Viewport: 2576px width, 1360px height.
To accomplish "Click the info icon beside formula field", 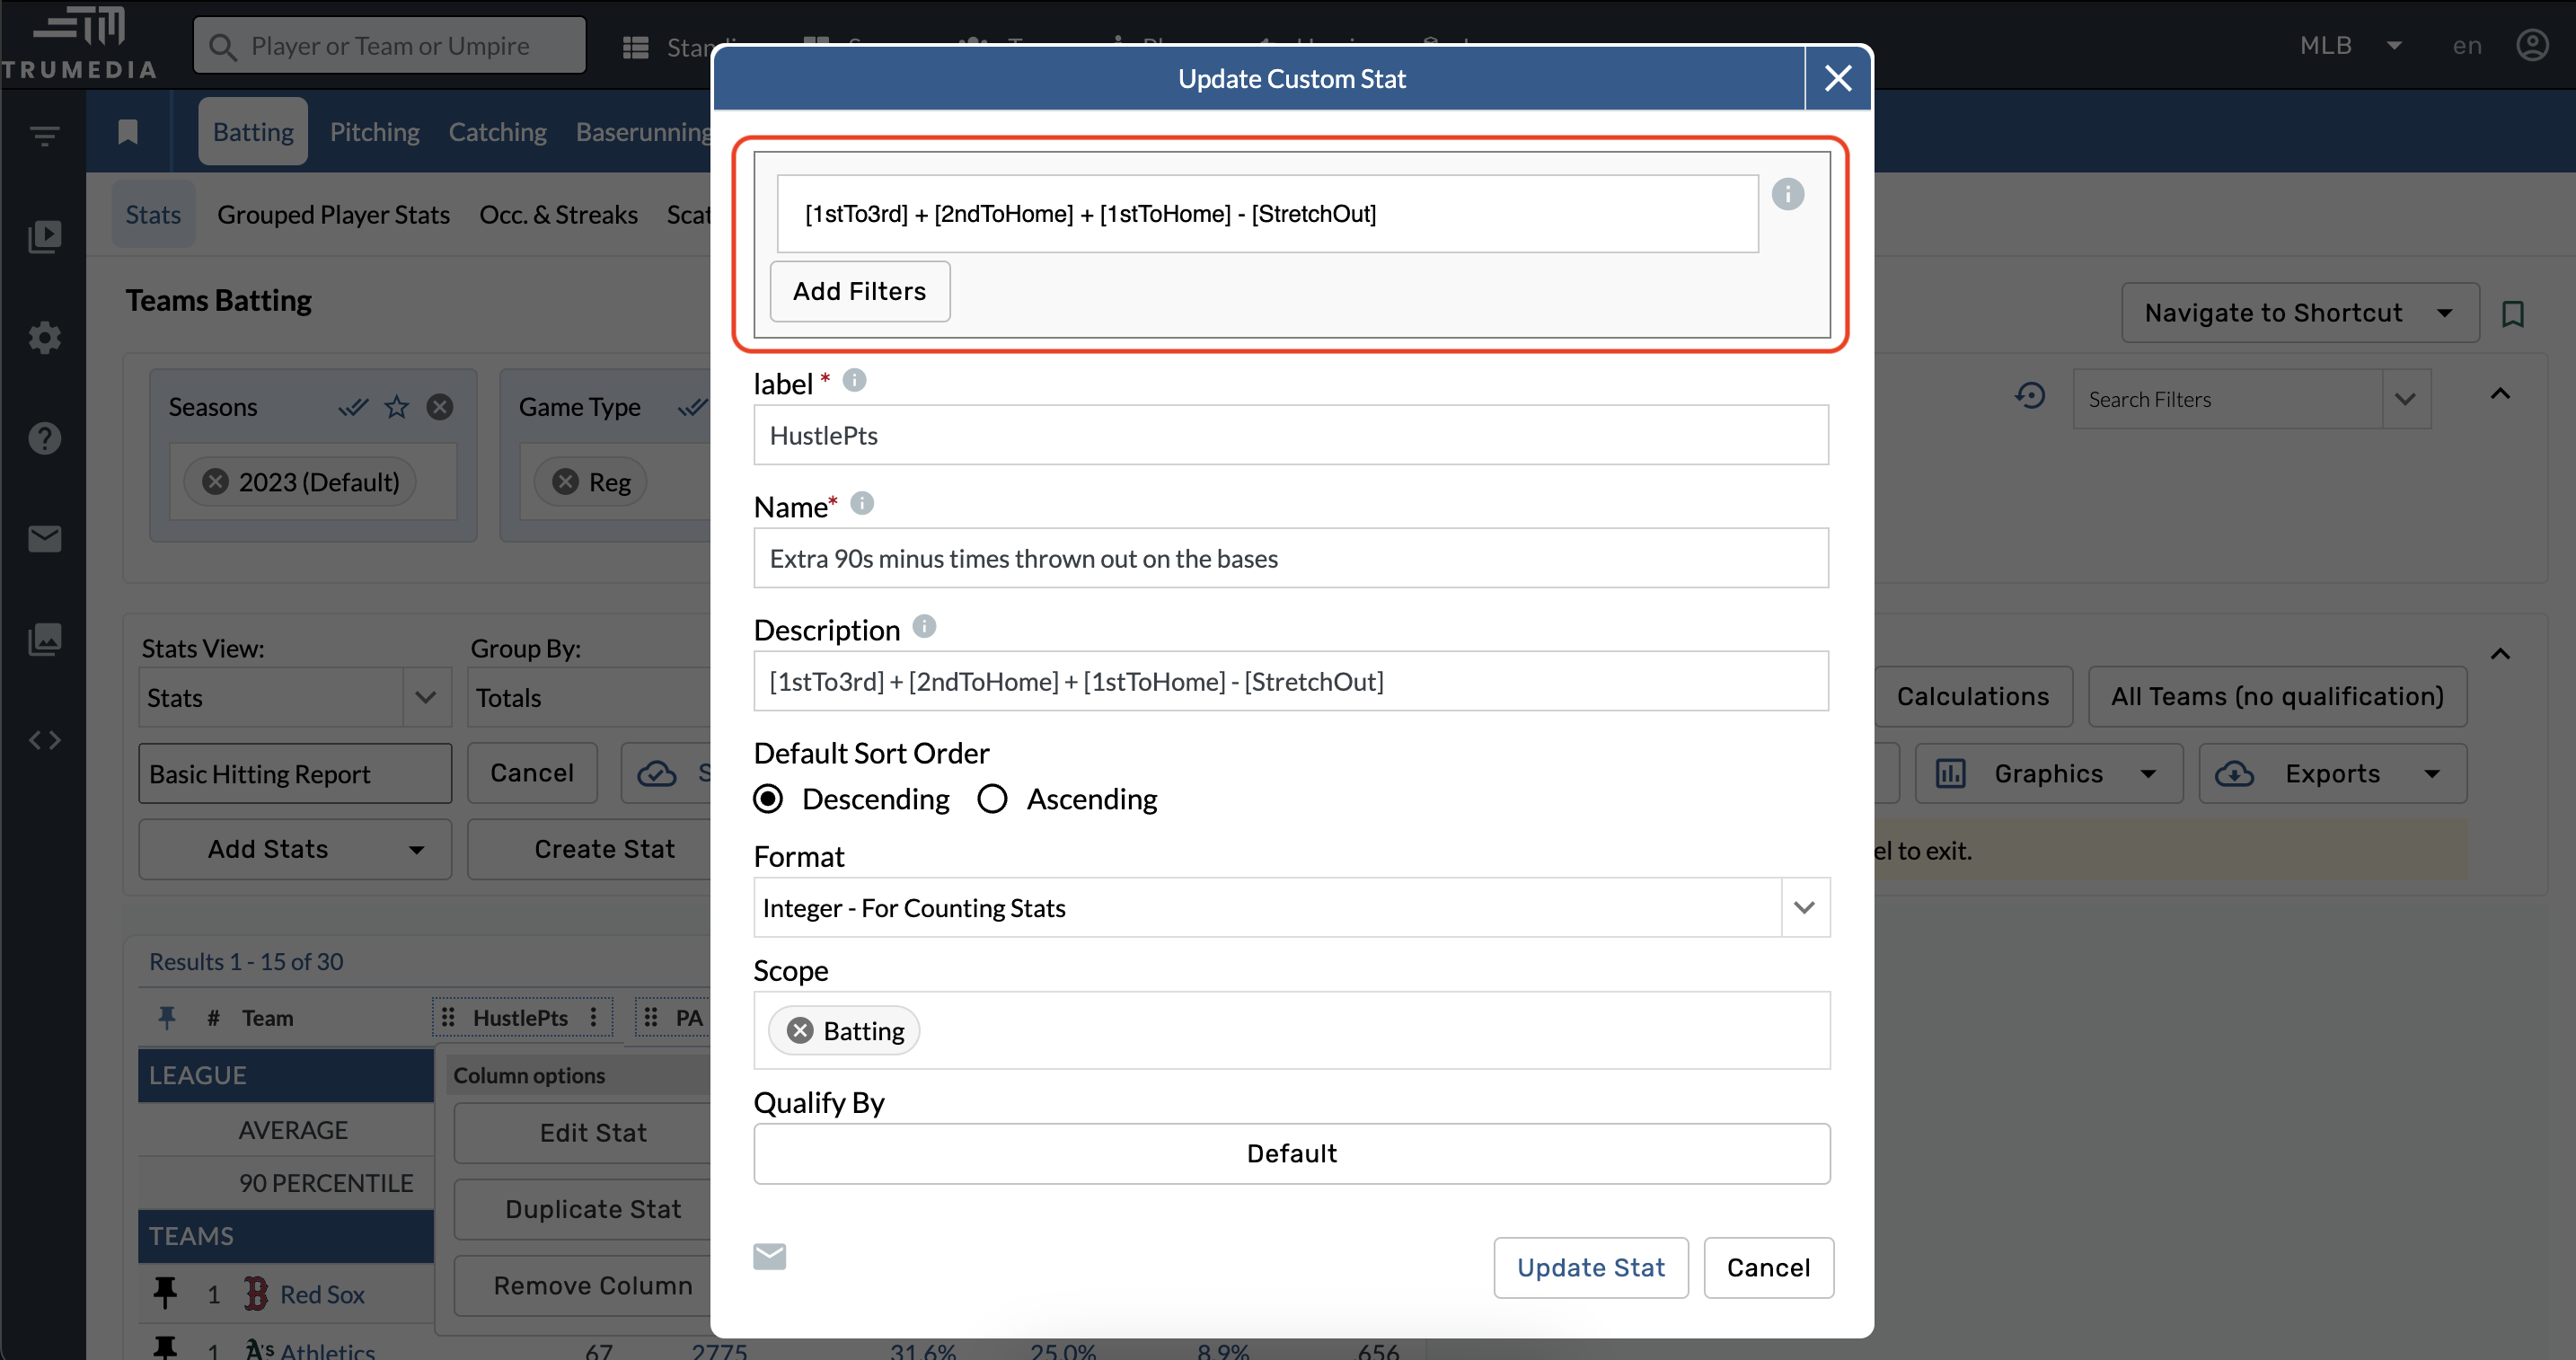I will pyautogui.click(x=1787, y=194).
